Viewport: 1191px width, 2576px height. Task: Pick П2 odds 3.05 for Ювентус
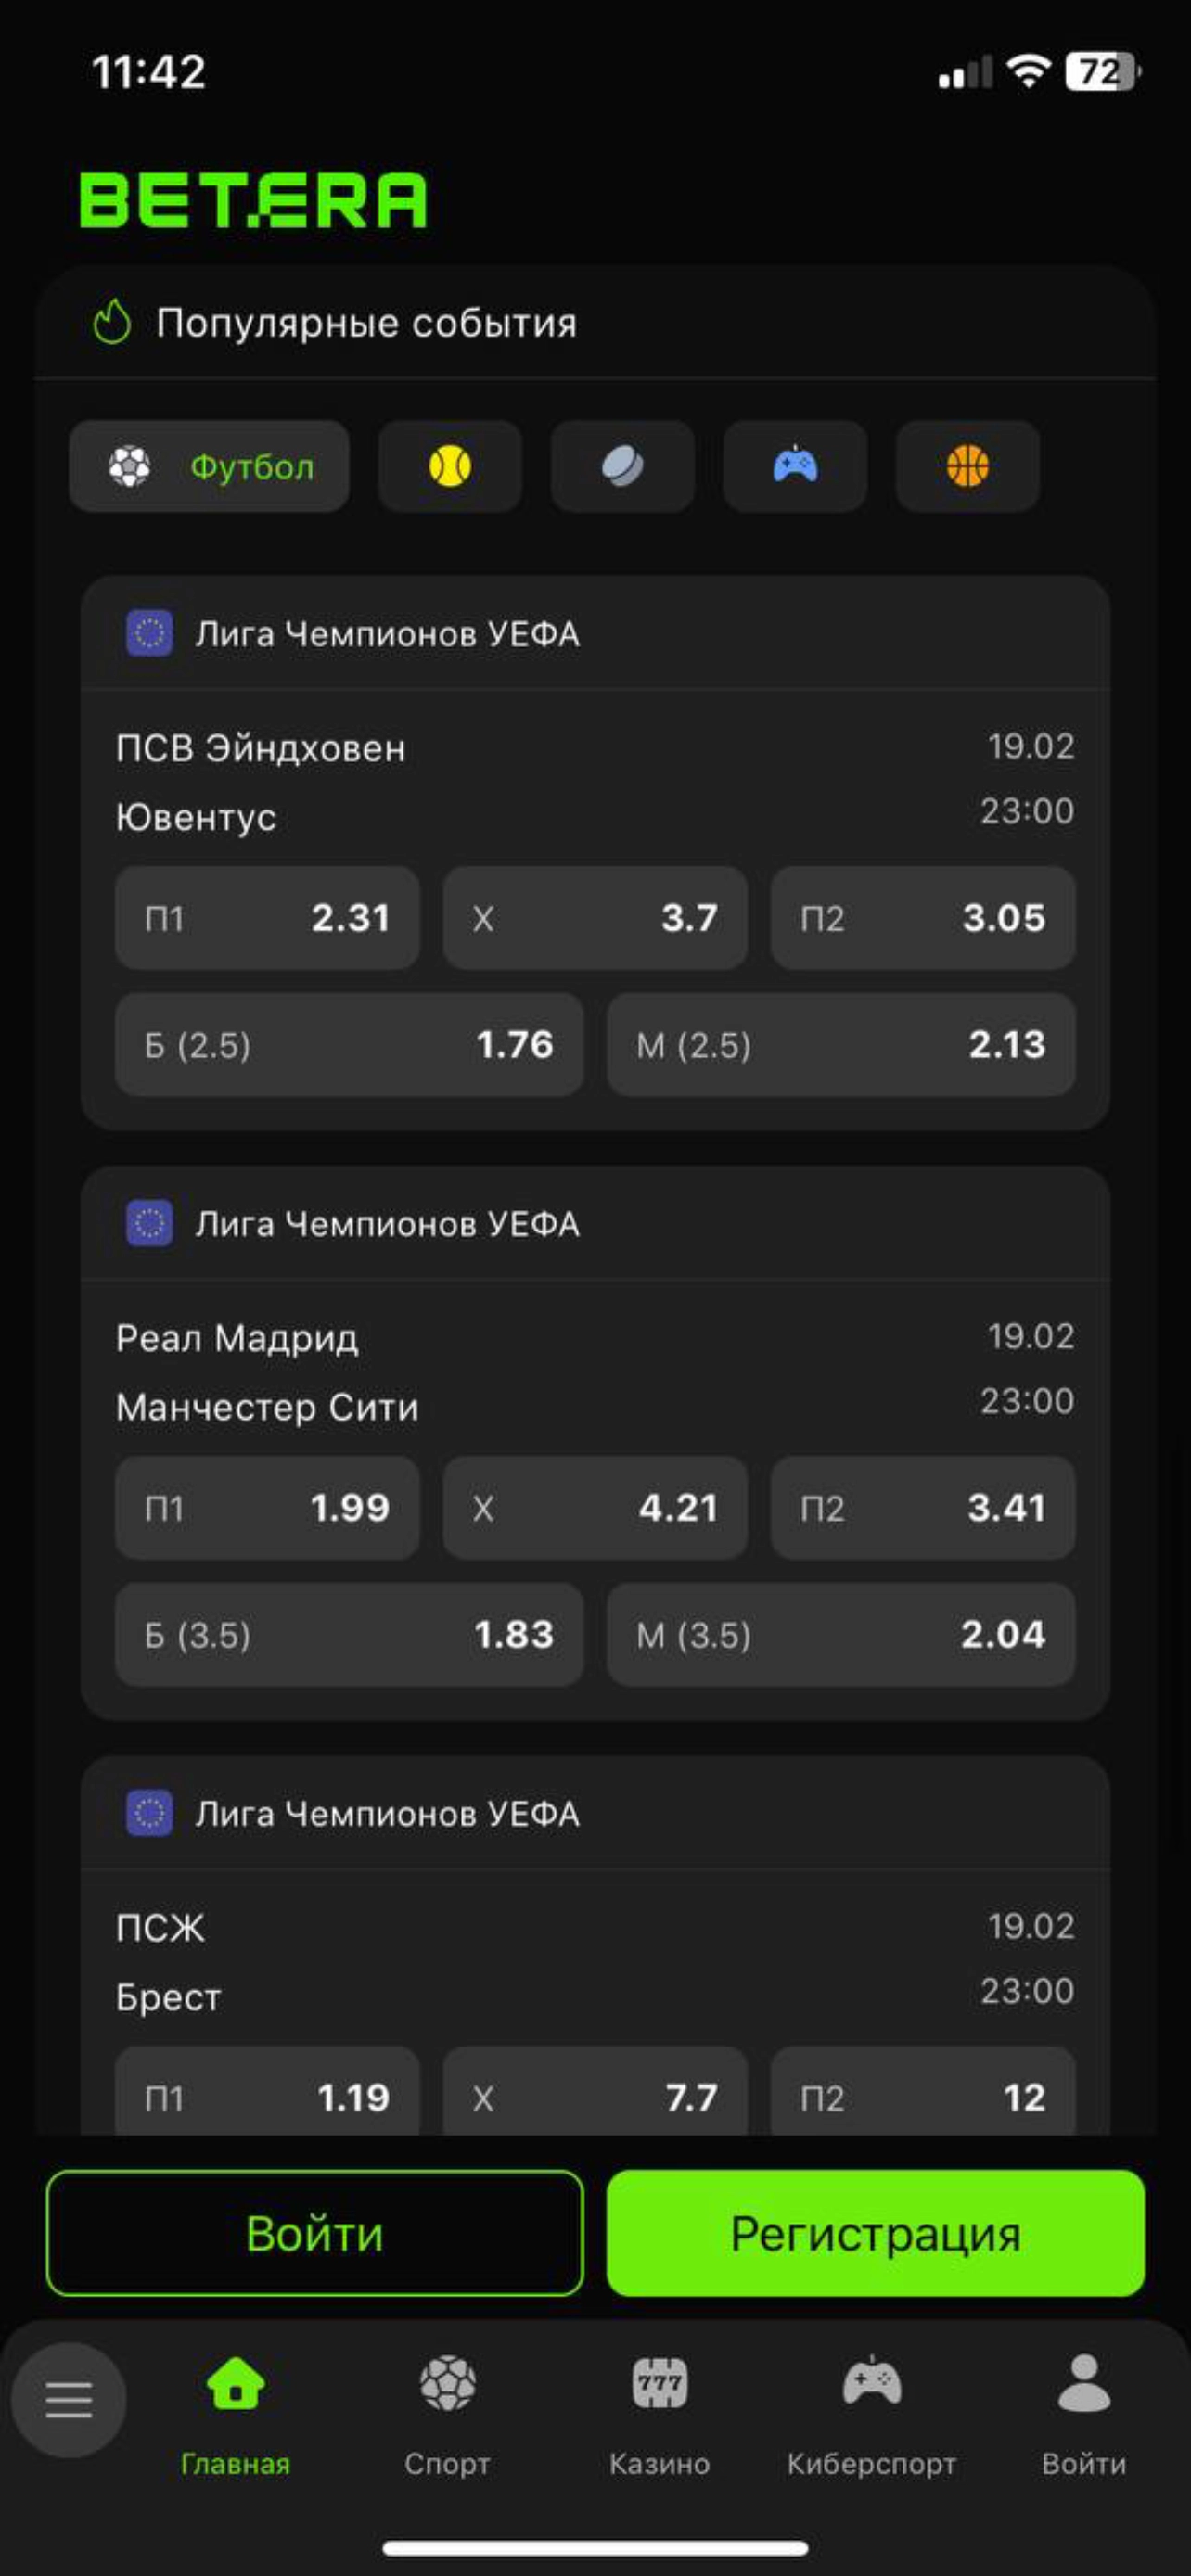(923, 918)
